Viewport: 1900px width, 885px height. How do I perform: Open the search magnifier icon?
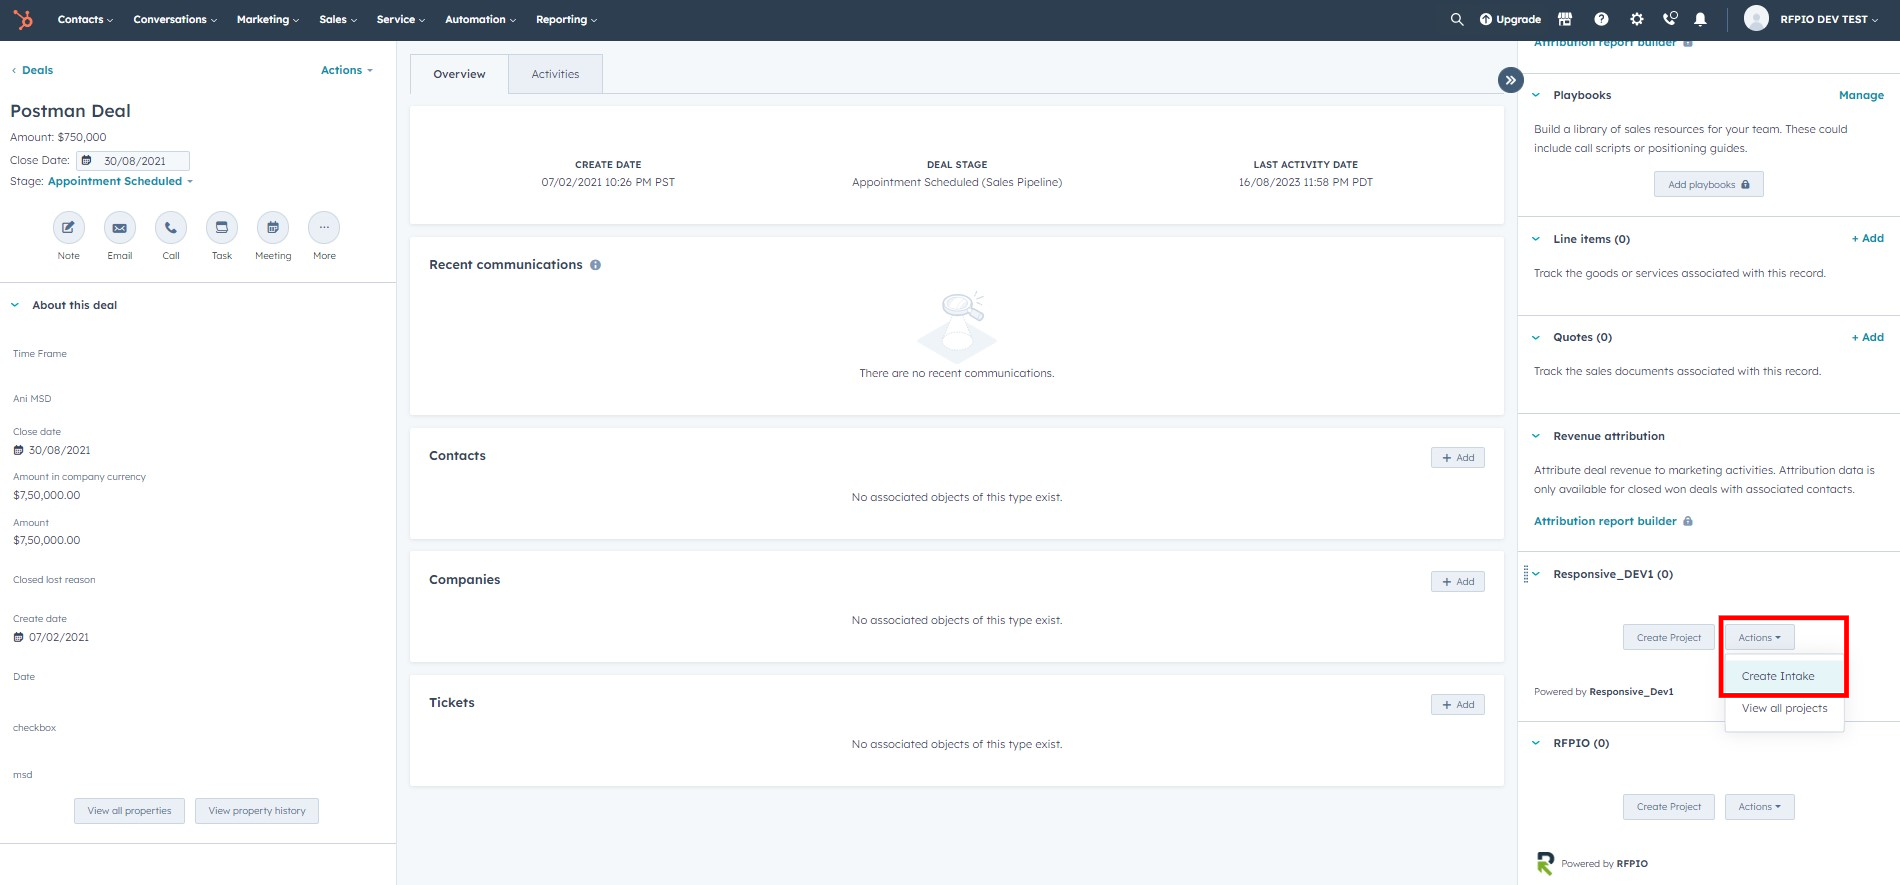1457,19
